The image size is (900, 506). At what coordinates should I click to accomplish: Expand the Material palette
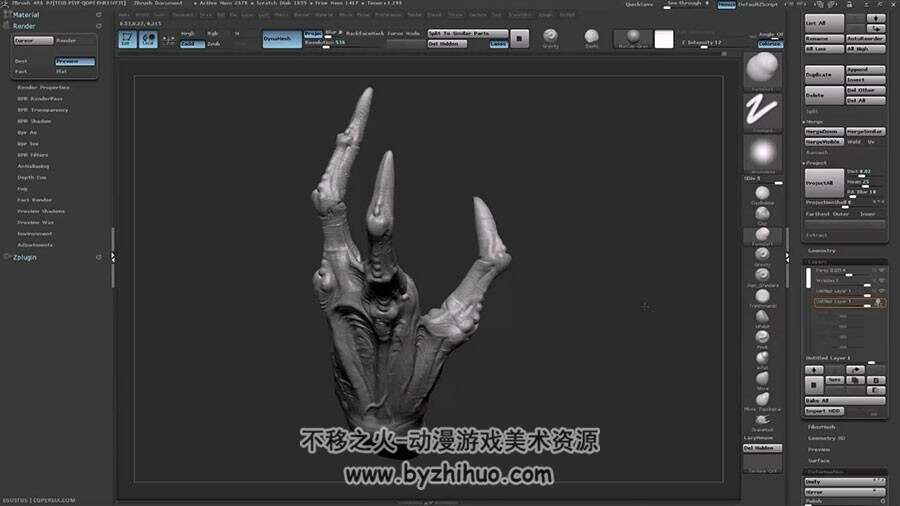[26, 15]
